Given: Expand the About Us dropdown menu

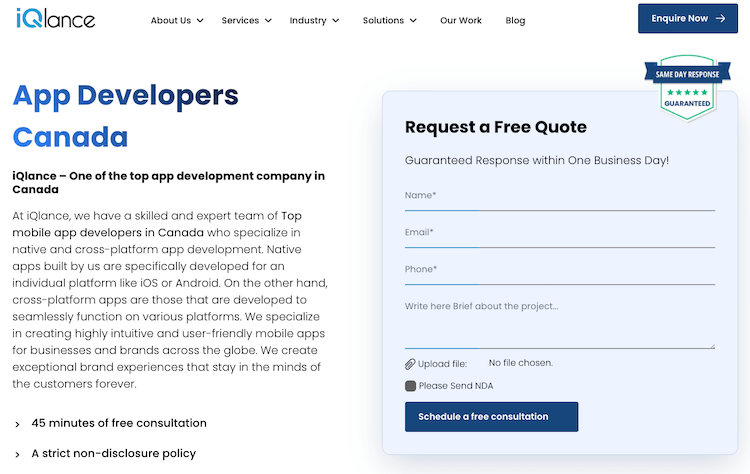Looking at the screenshot, I should click(x=177, y=20).
